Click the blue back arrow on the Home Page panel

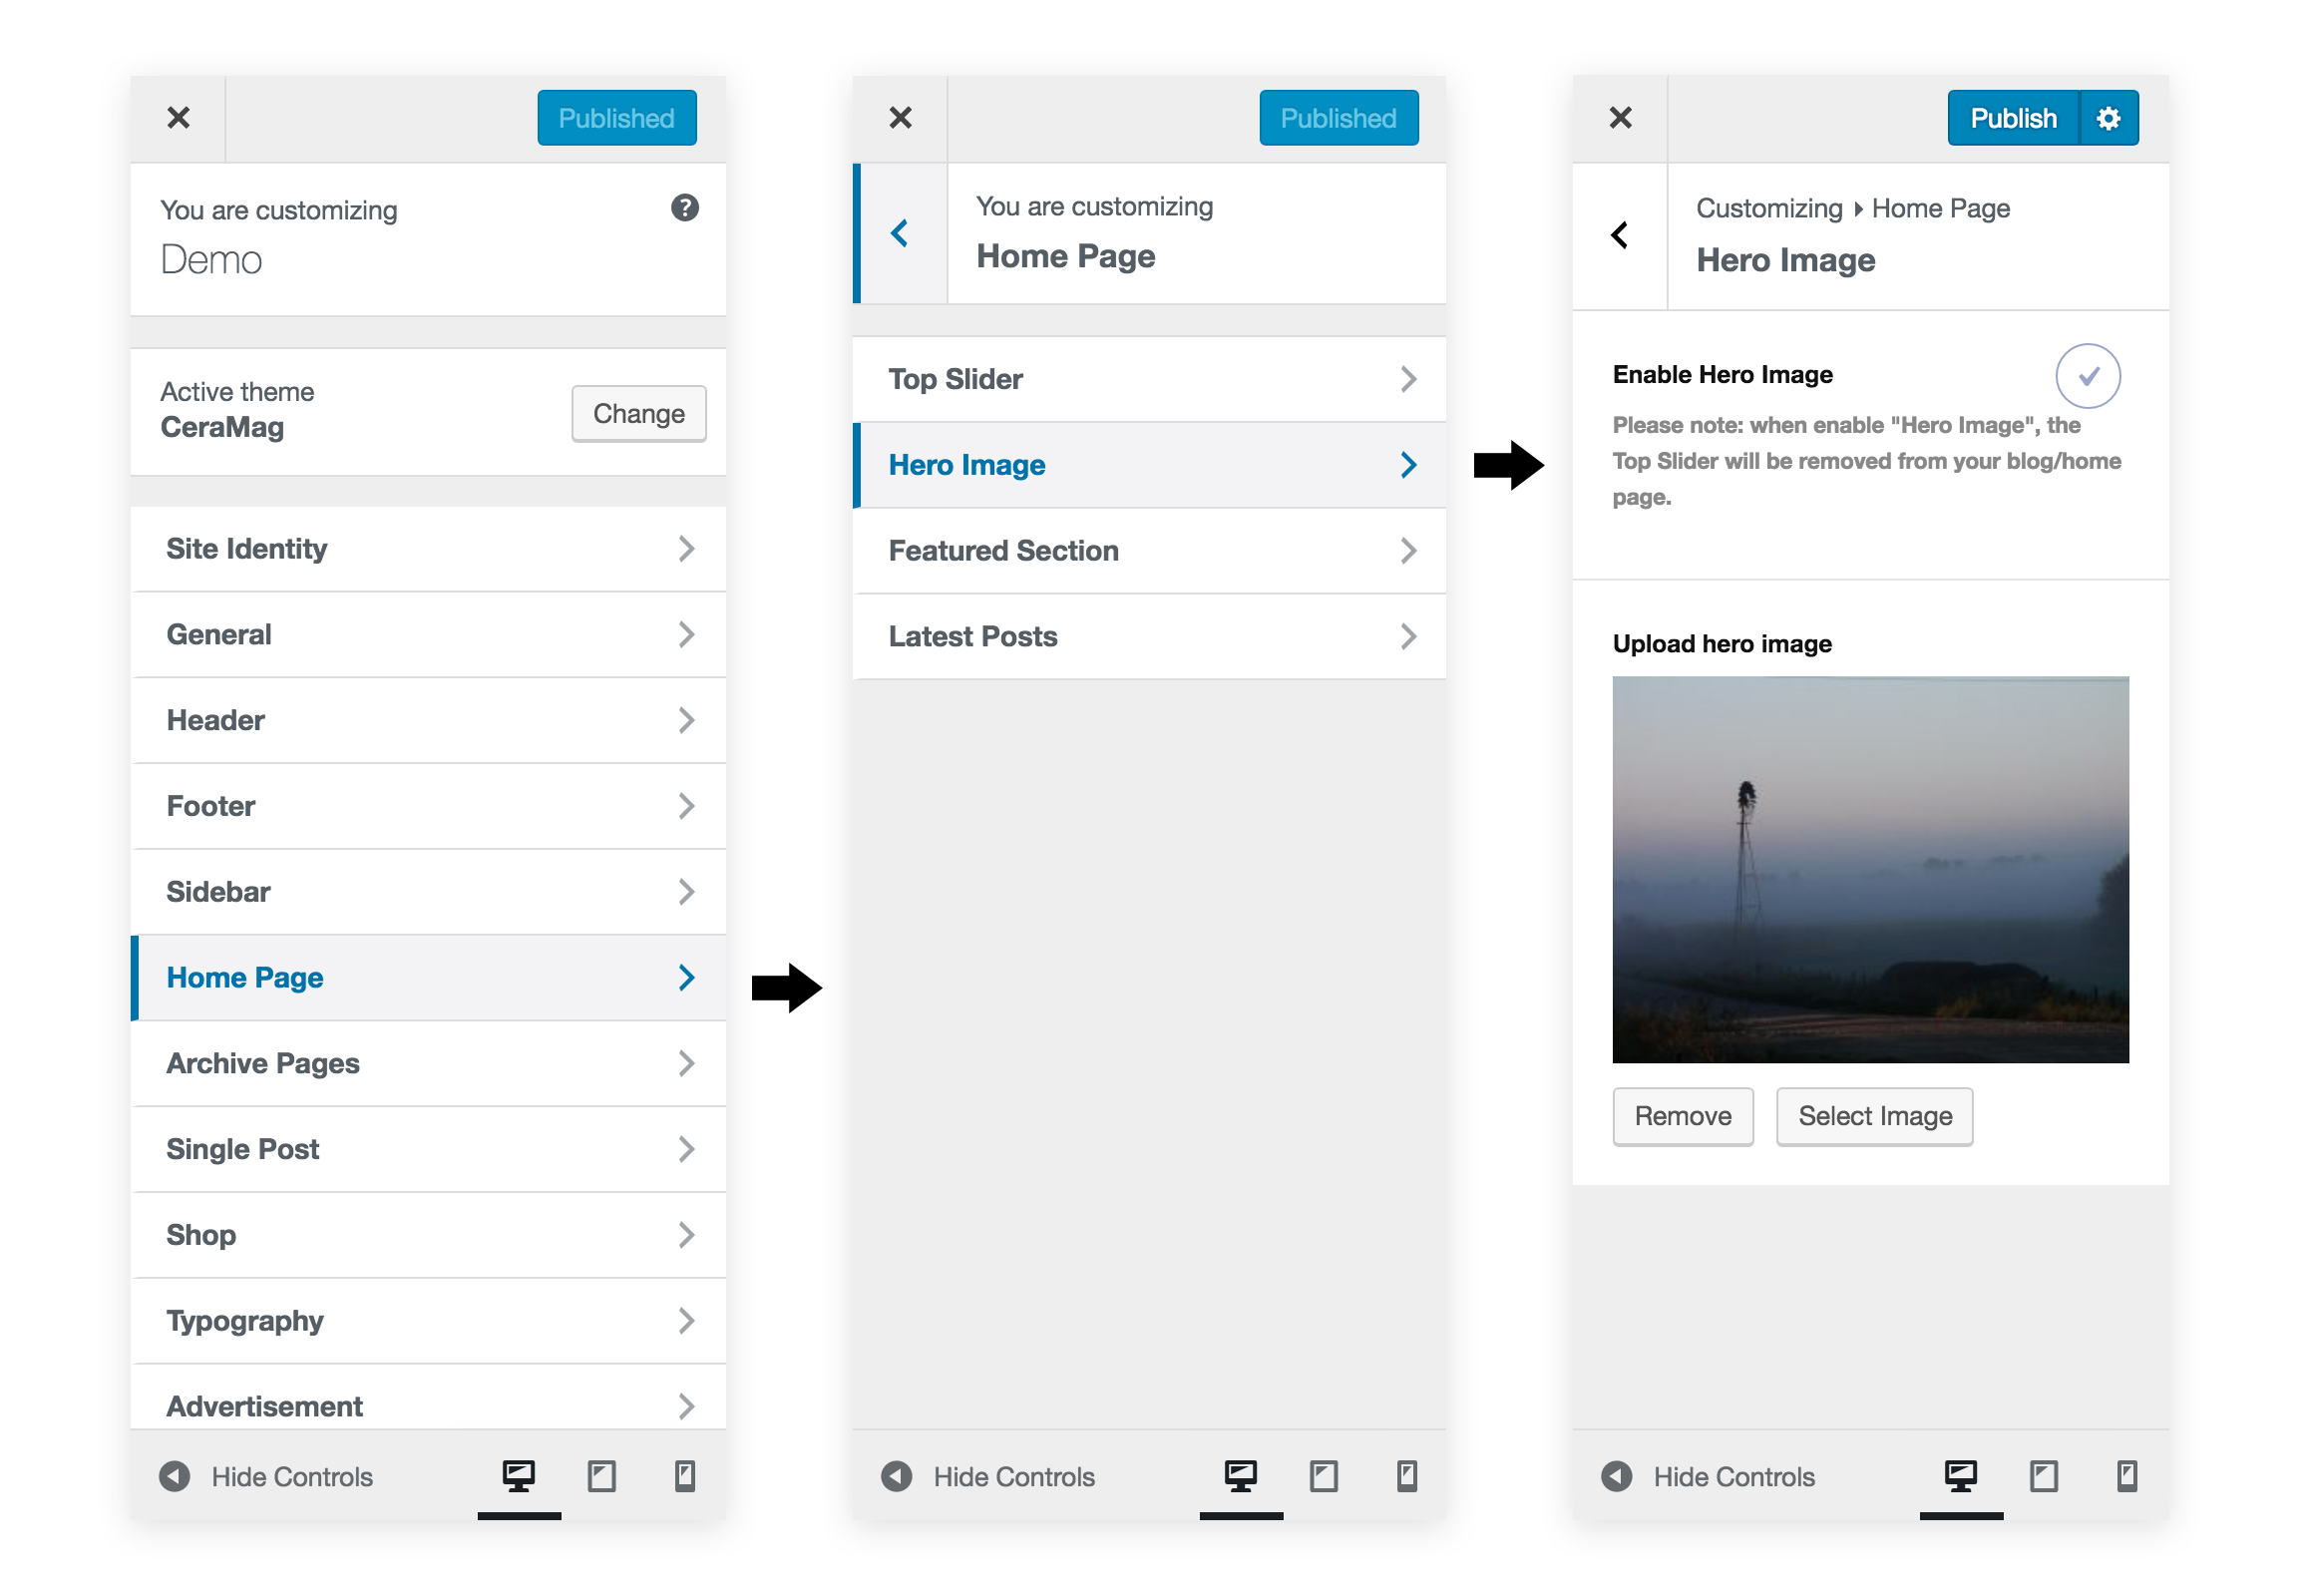click(899, 234)
